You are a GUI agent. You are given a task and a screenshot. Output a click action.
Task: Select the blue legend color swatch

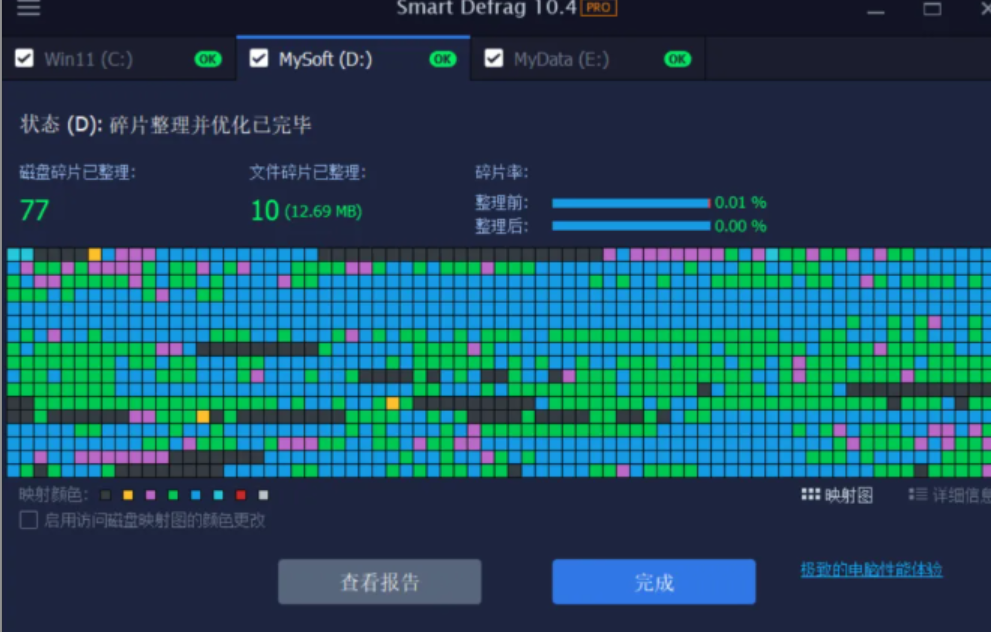195,495
